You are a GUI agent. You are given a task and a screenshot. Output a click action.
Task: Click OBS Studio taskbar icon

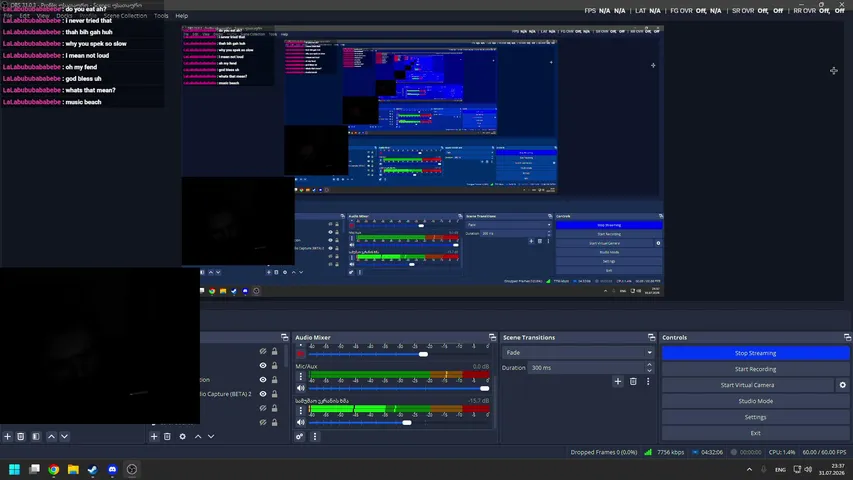click(132, 470)
